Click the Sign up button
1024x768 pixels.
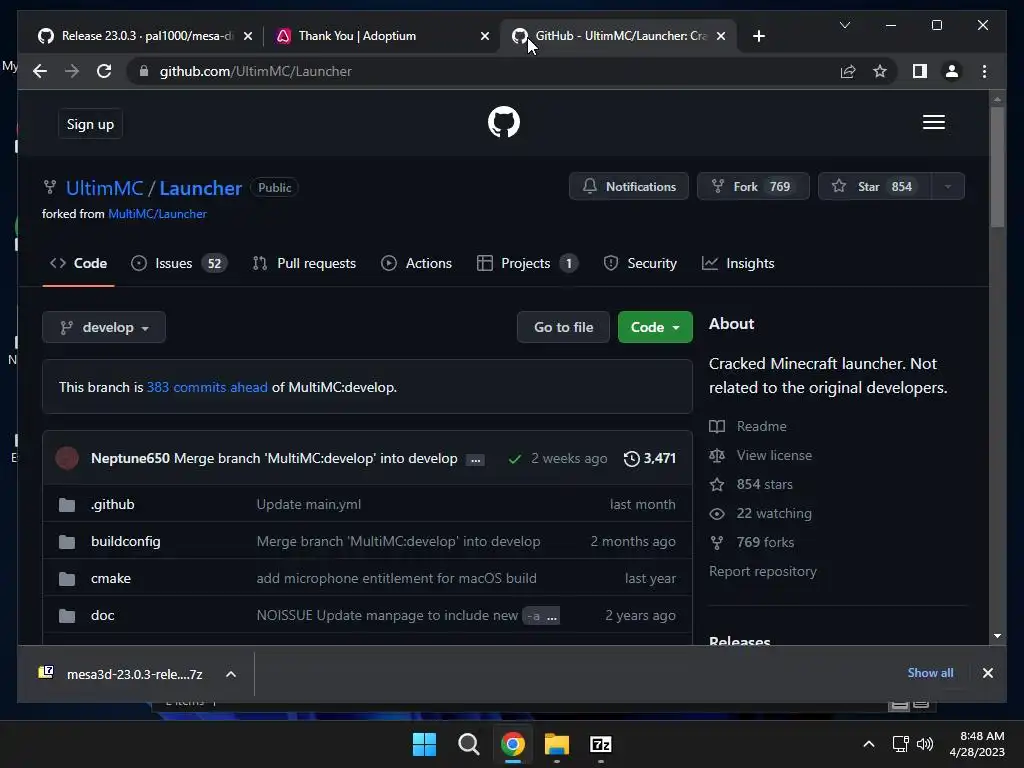coord(90,124)
